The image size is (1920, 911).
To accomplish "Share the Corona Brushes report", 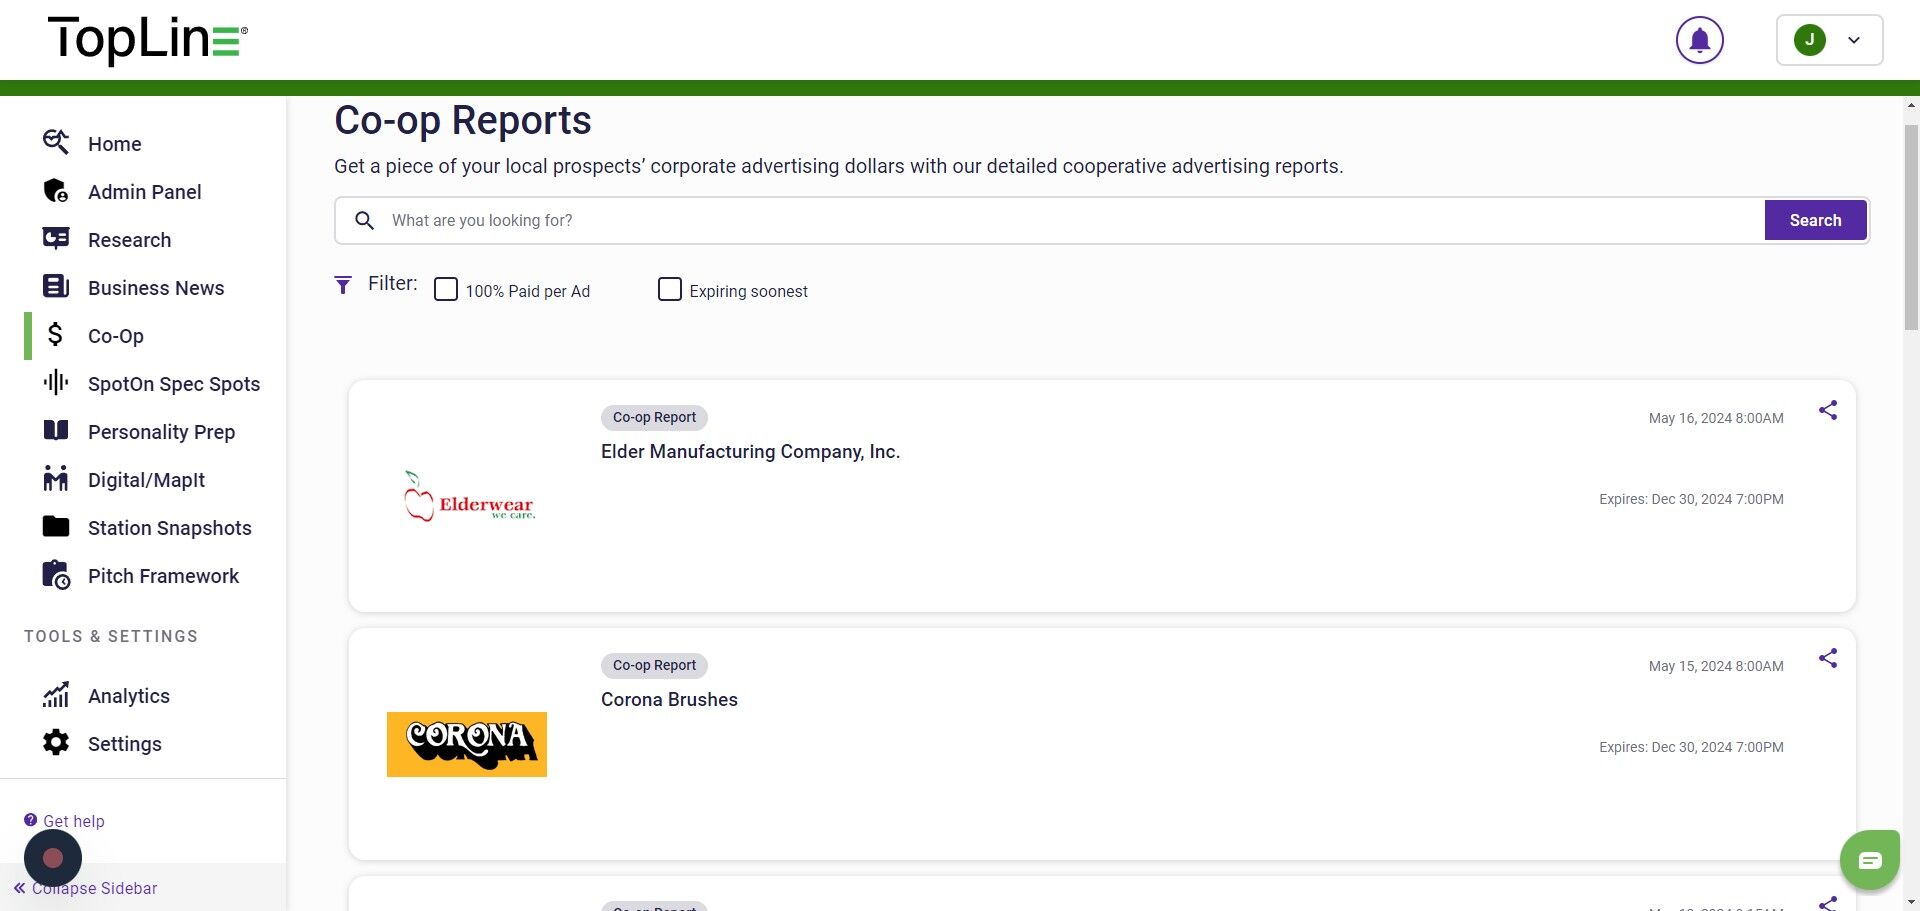I will pyautogui.click(x=1827, y=659).
